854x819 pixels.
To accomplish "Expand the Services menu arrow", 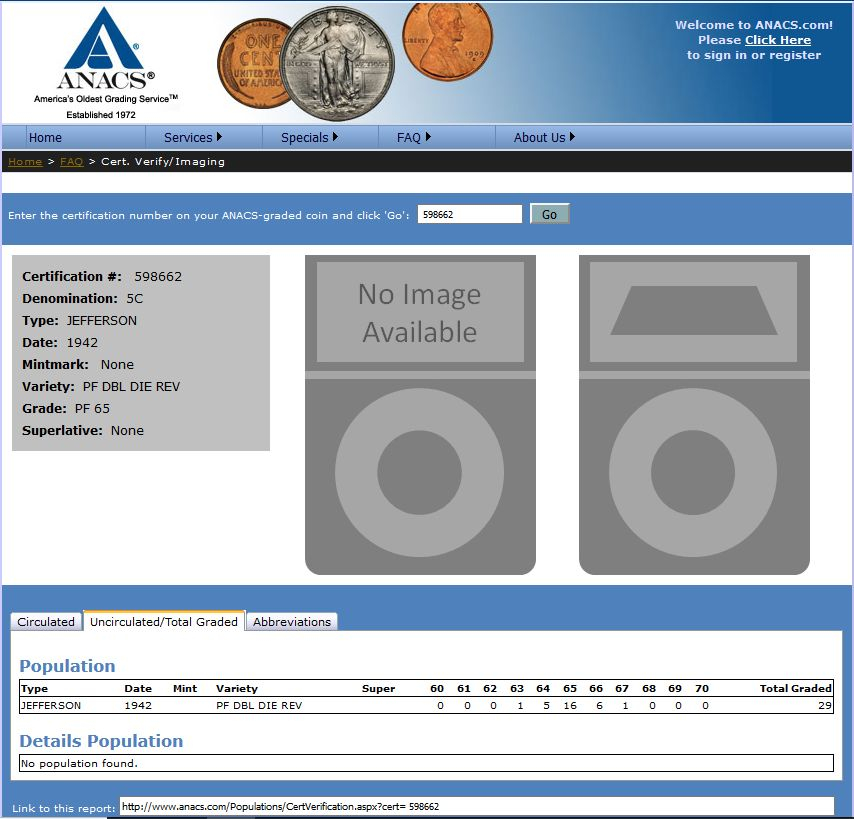I will (219, 137).
